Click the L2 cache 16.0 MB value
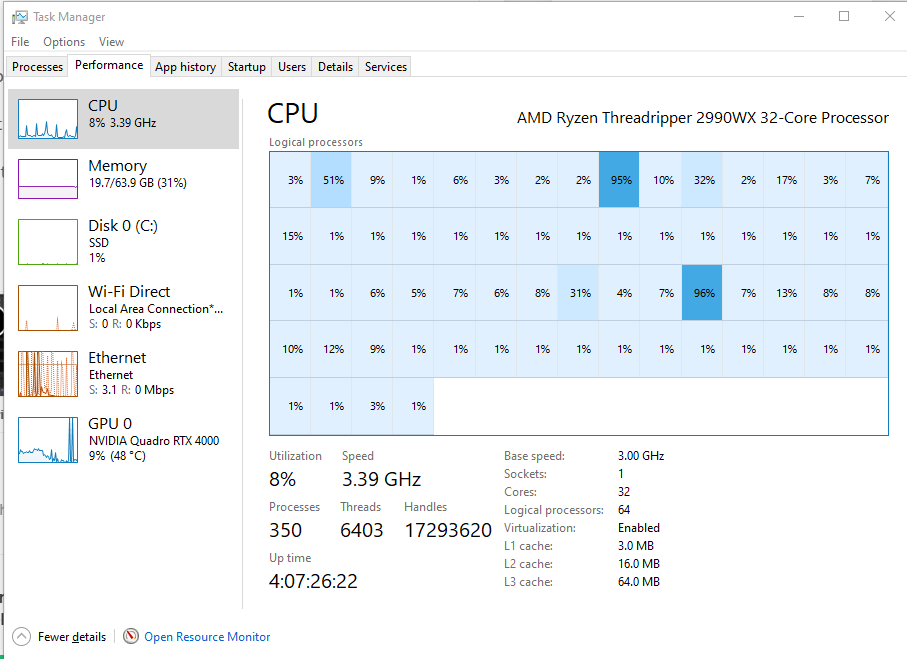Screen dimensions: 916x659 tap(639, 564)
